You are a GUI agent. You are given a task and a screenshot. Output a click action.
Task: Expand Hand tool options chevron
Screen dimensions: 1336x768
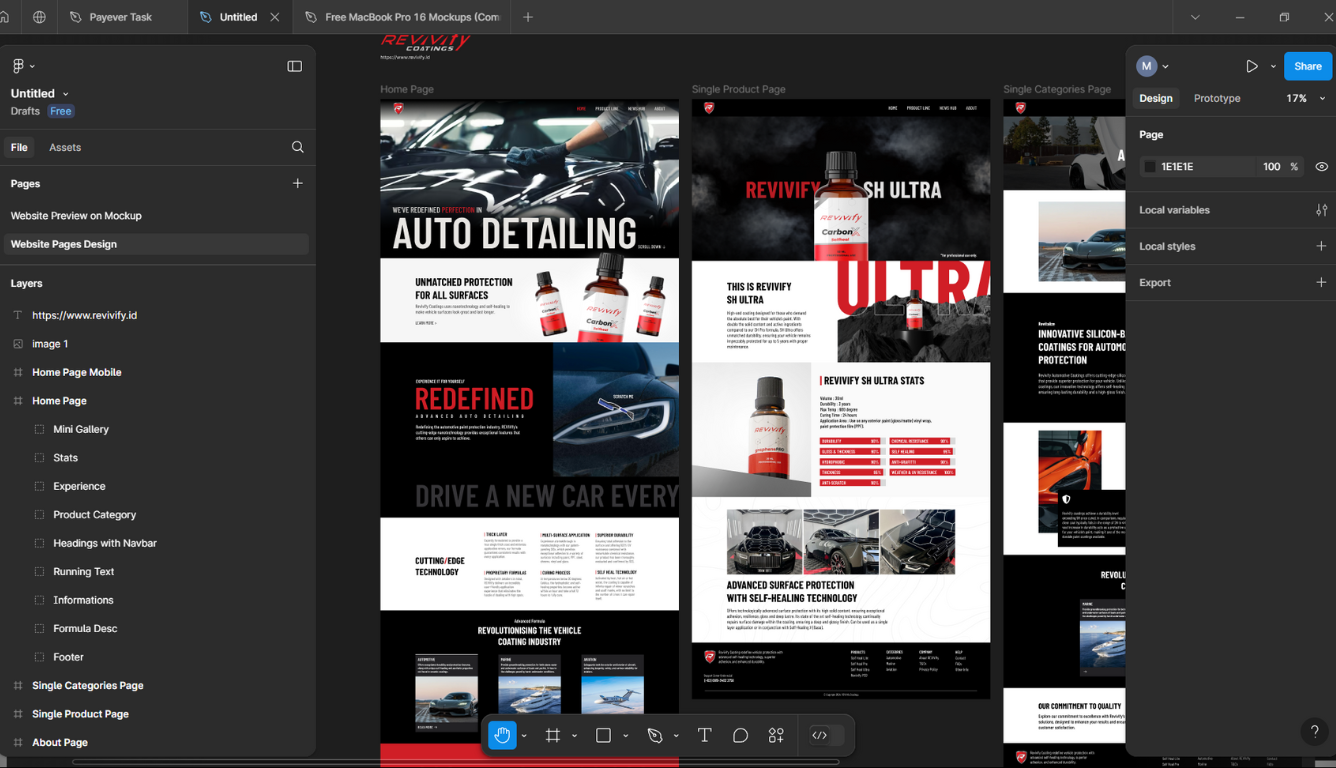[524, 736]
